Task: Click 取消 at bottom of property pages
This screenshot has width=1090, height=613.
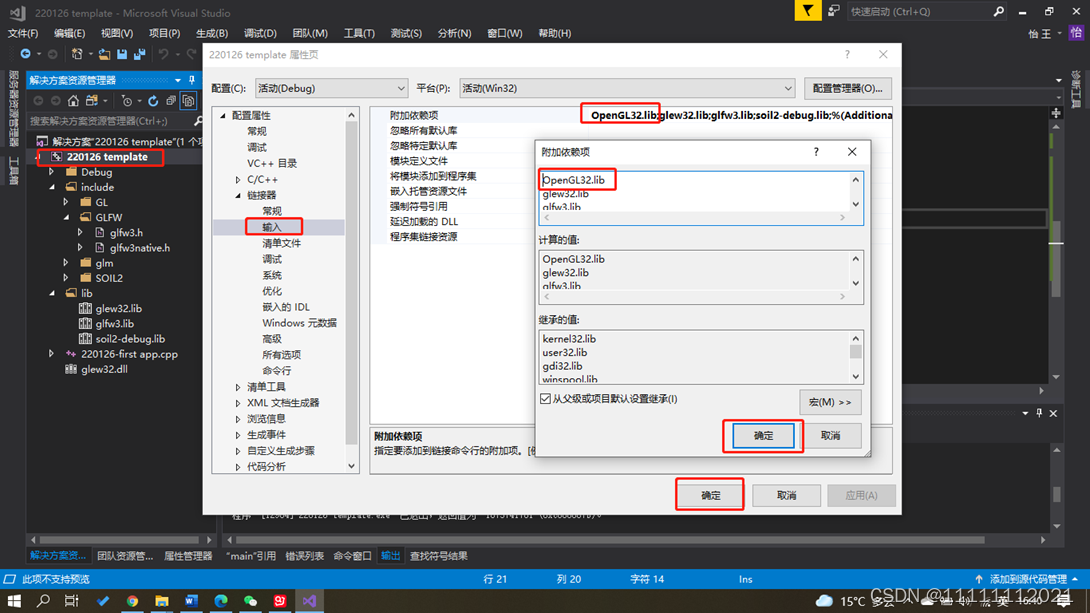Action: [x=786, y=496]
